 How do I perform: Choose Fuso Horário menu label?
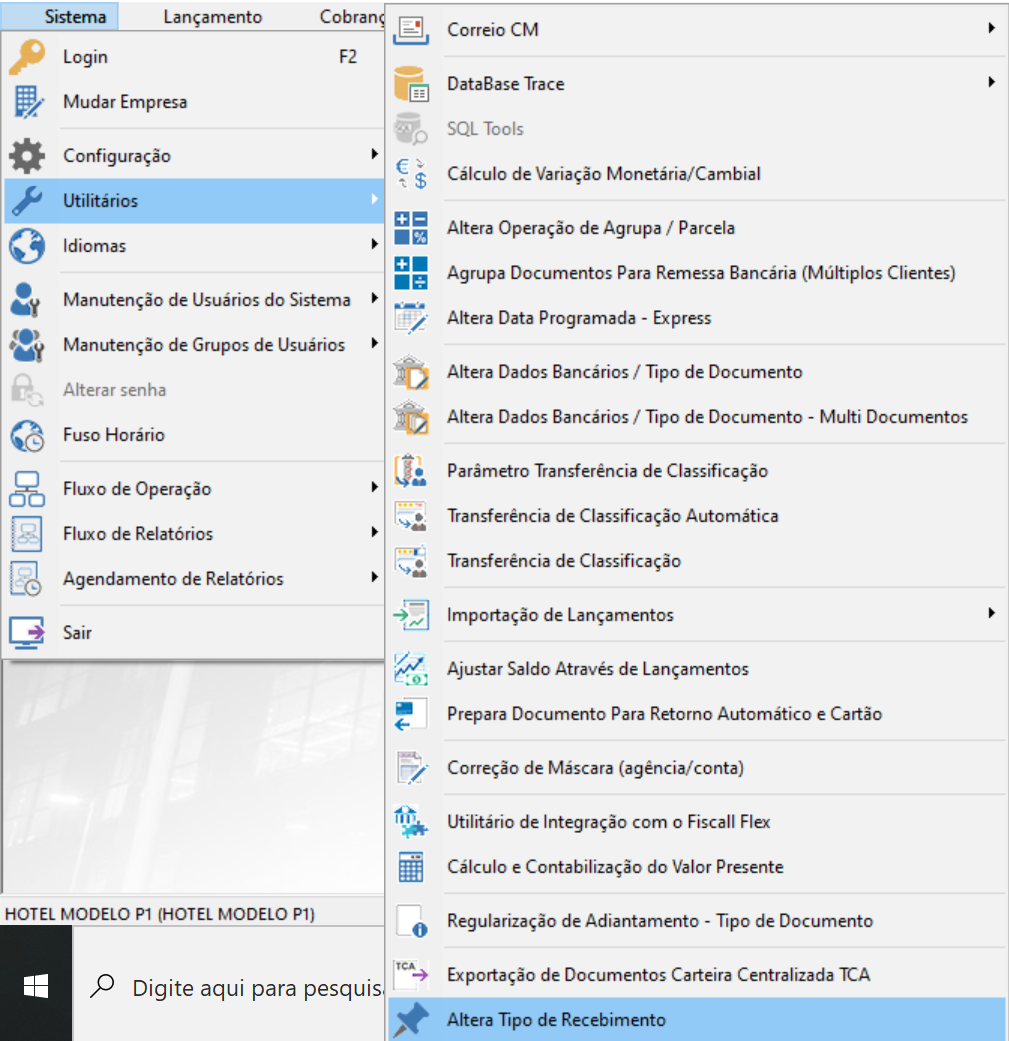114,435
